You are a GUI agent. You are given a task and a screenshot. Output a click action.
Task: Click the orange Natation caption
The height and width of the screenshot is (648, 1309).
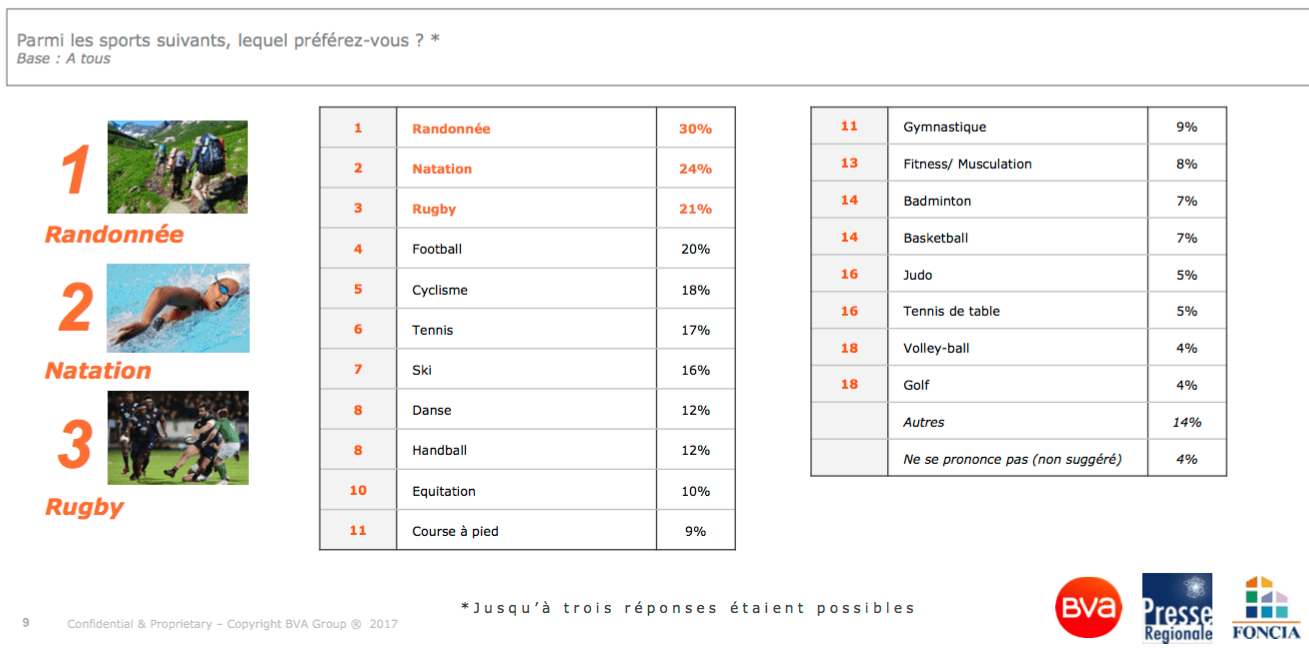(98, 370)
